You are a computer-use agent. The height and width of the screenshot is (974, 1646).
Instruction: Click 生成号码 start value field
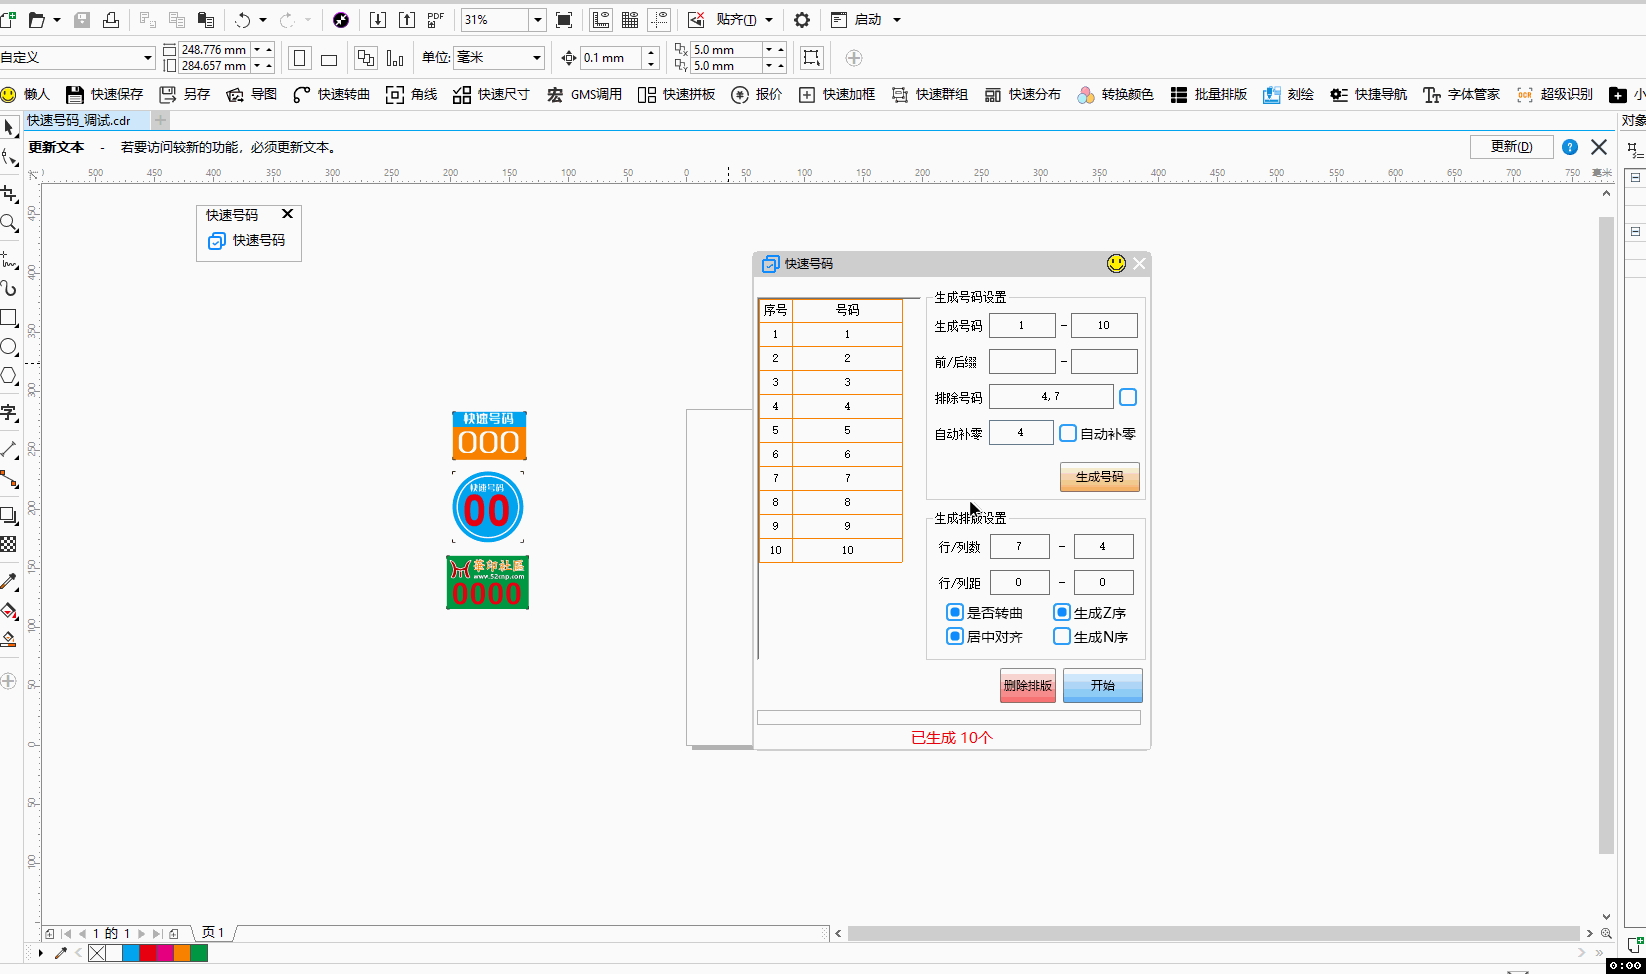click(x=1022, y=325)
